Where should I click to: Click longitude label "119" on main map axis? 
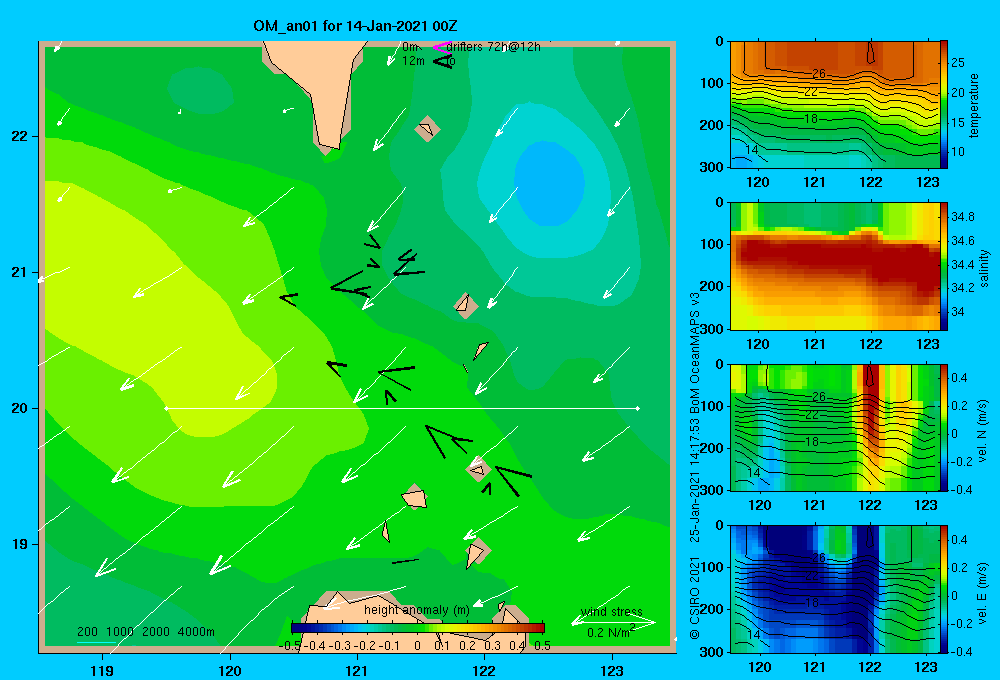point(102,670)
